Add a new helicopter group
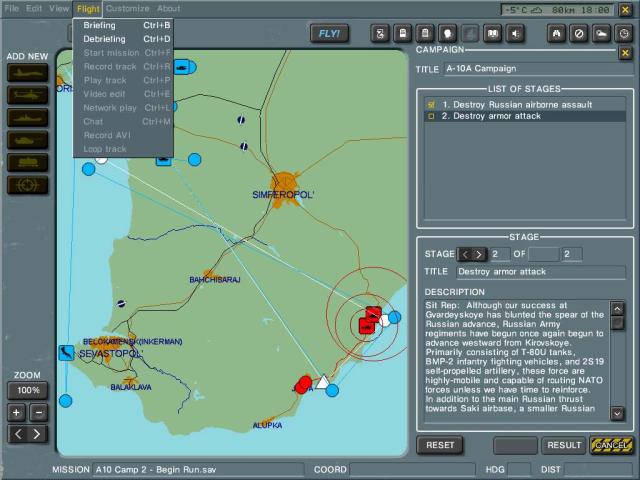640x480 pixels. [x=27, y=94]
